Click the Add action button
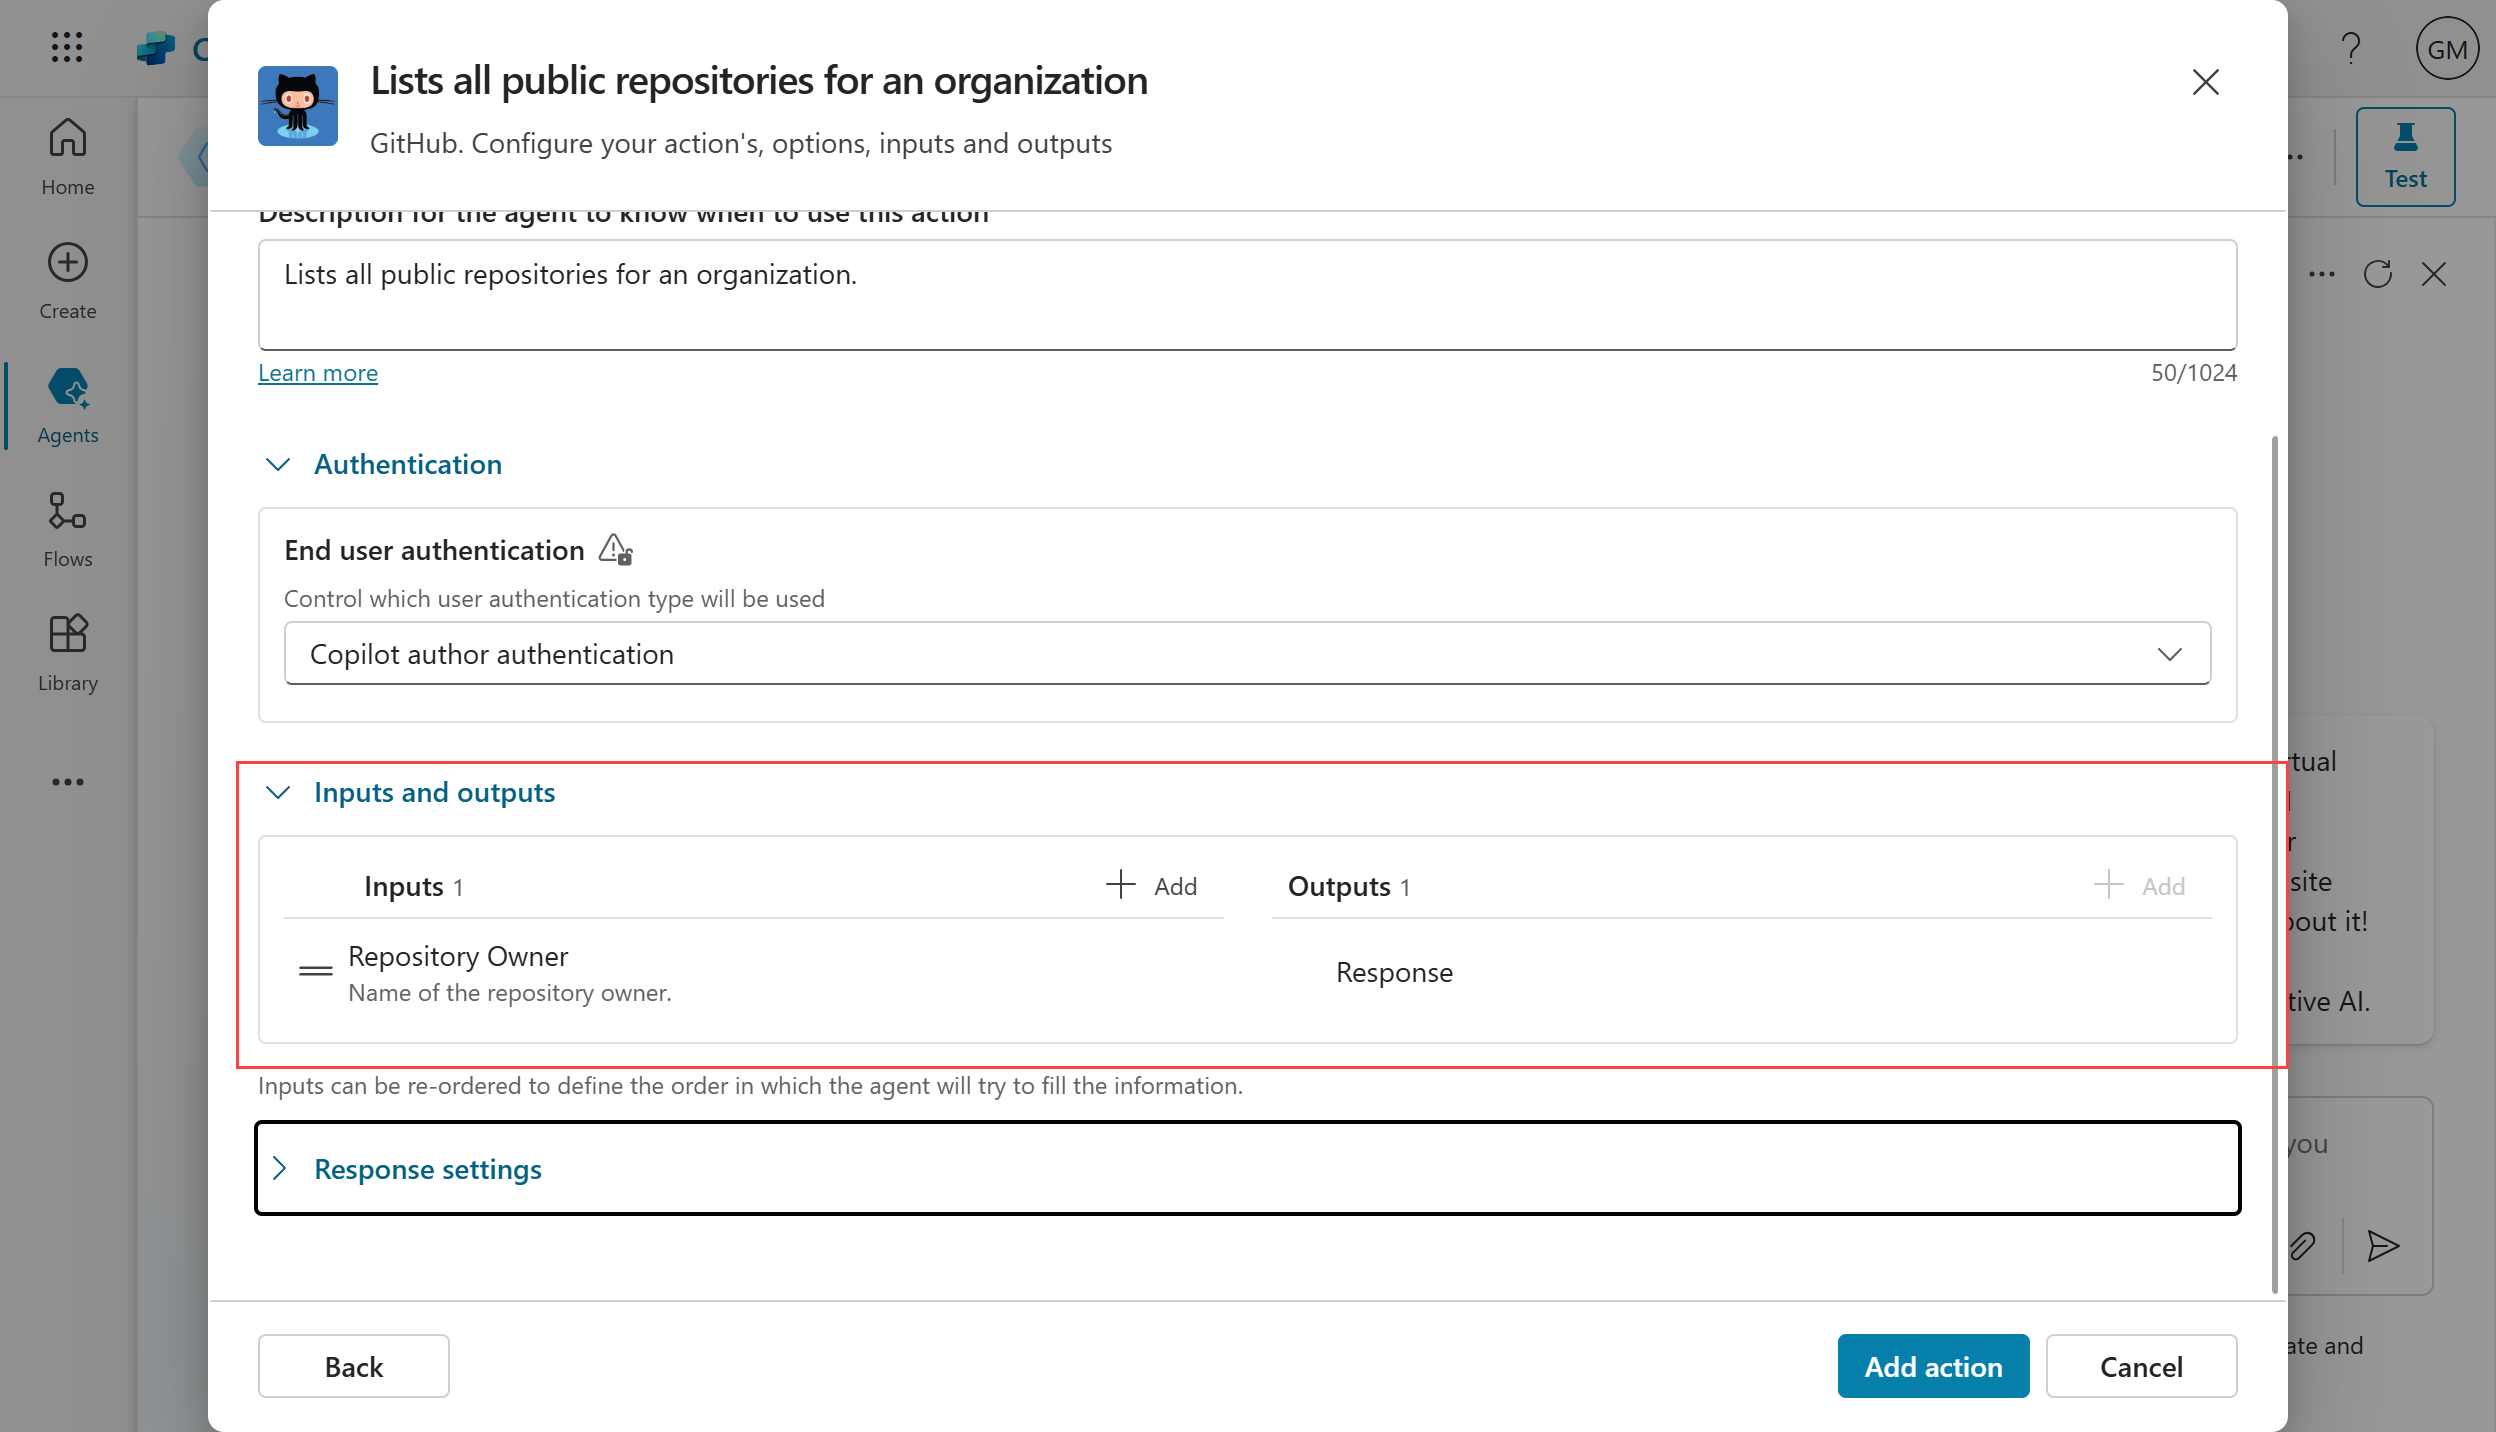The image size is (2496, 1432). (1932, 1366)
